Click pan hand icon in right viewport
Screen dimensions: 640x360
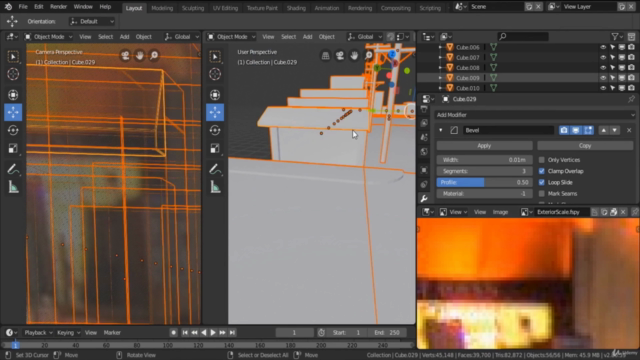pos(354,56)
